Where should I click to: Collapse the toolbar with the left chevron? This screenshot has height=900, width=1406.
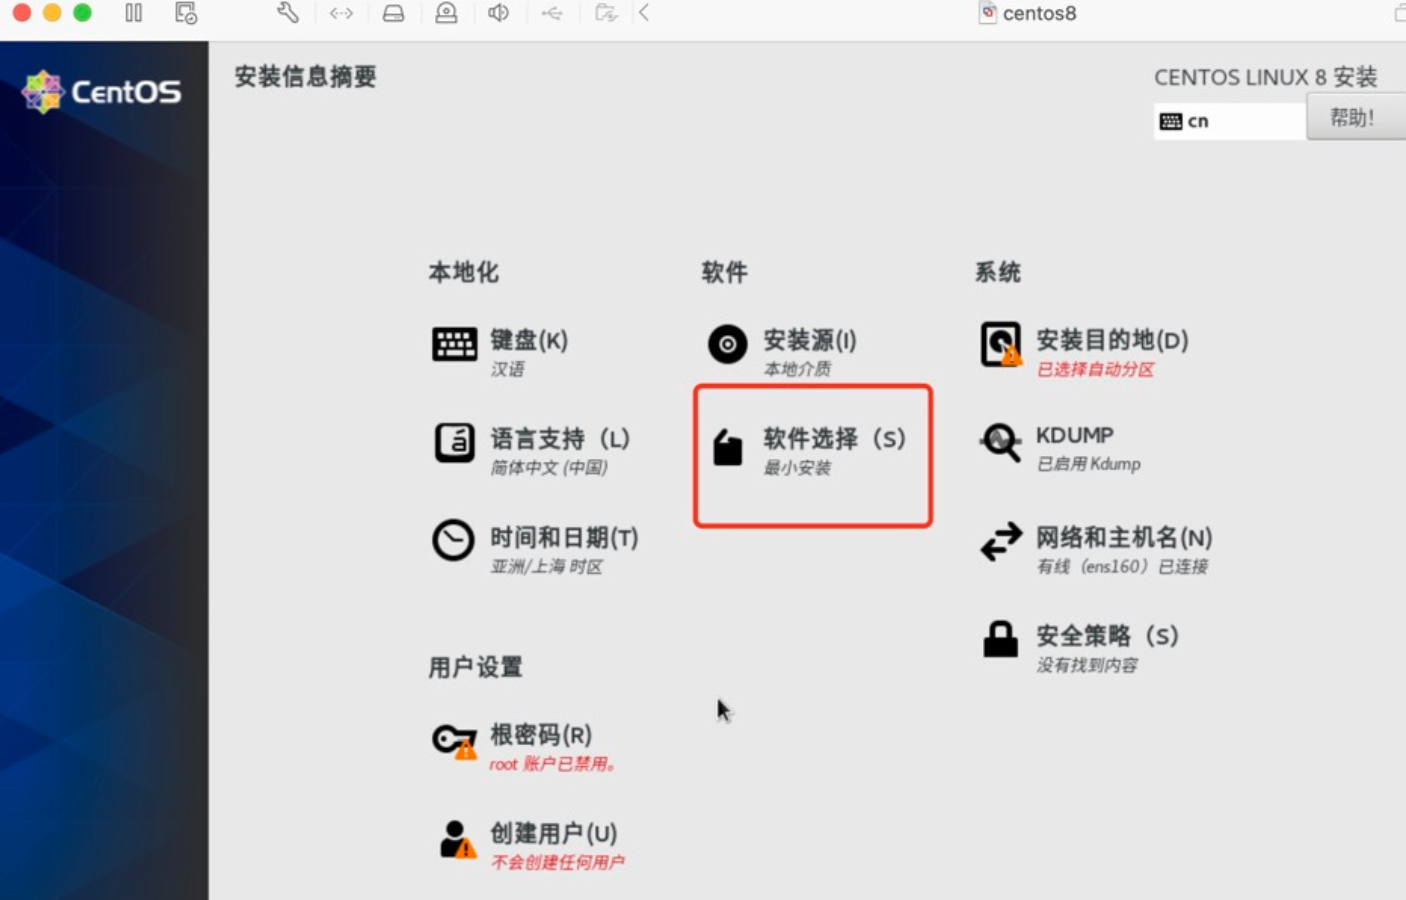(x=644, y=13)
